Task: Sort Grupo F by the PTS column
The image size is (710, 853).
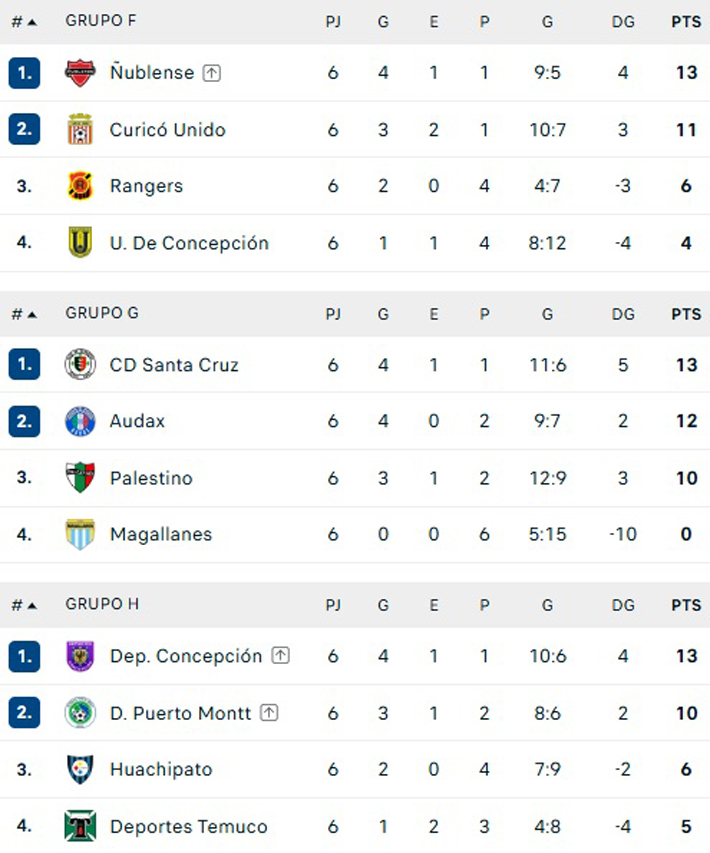Action: pyautogui.click(x=686, y=22)
